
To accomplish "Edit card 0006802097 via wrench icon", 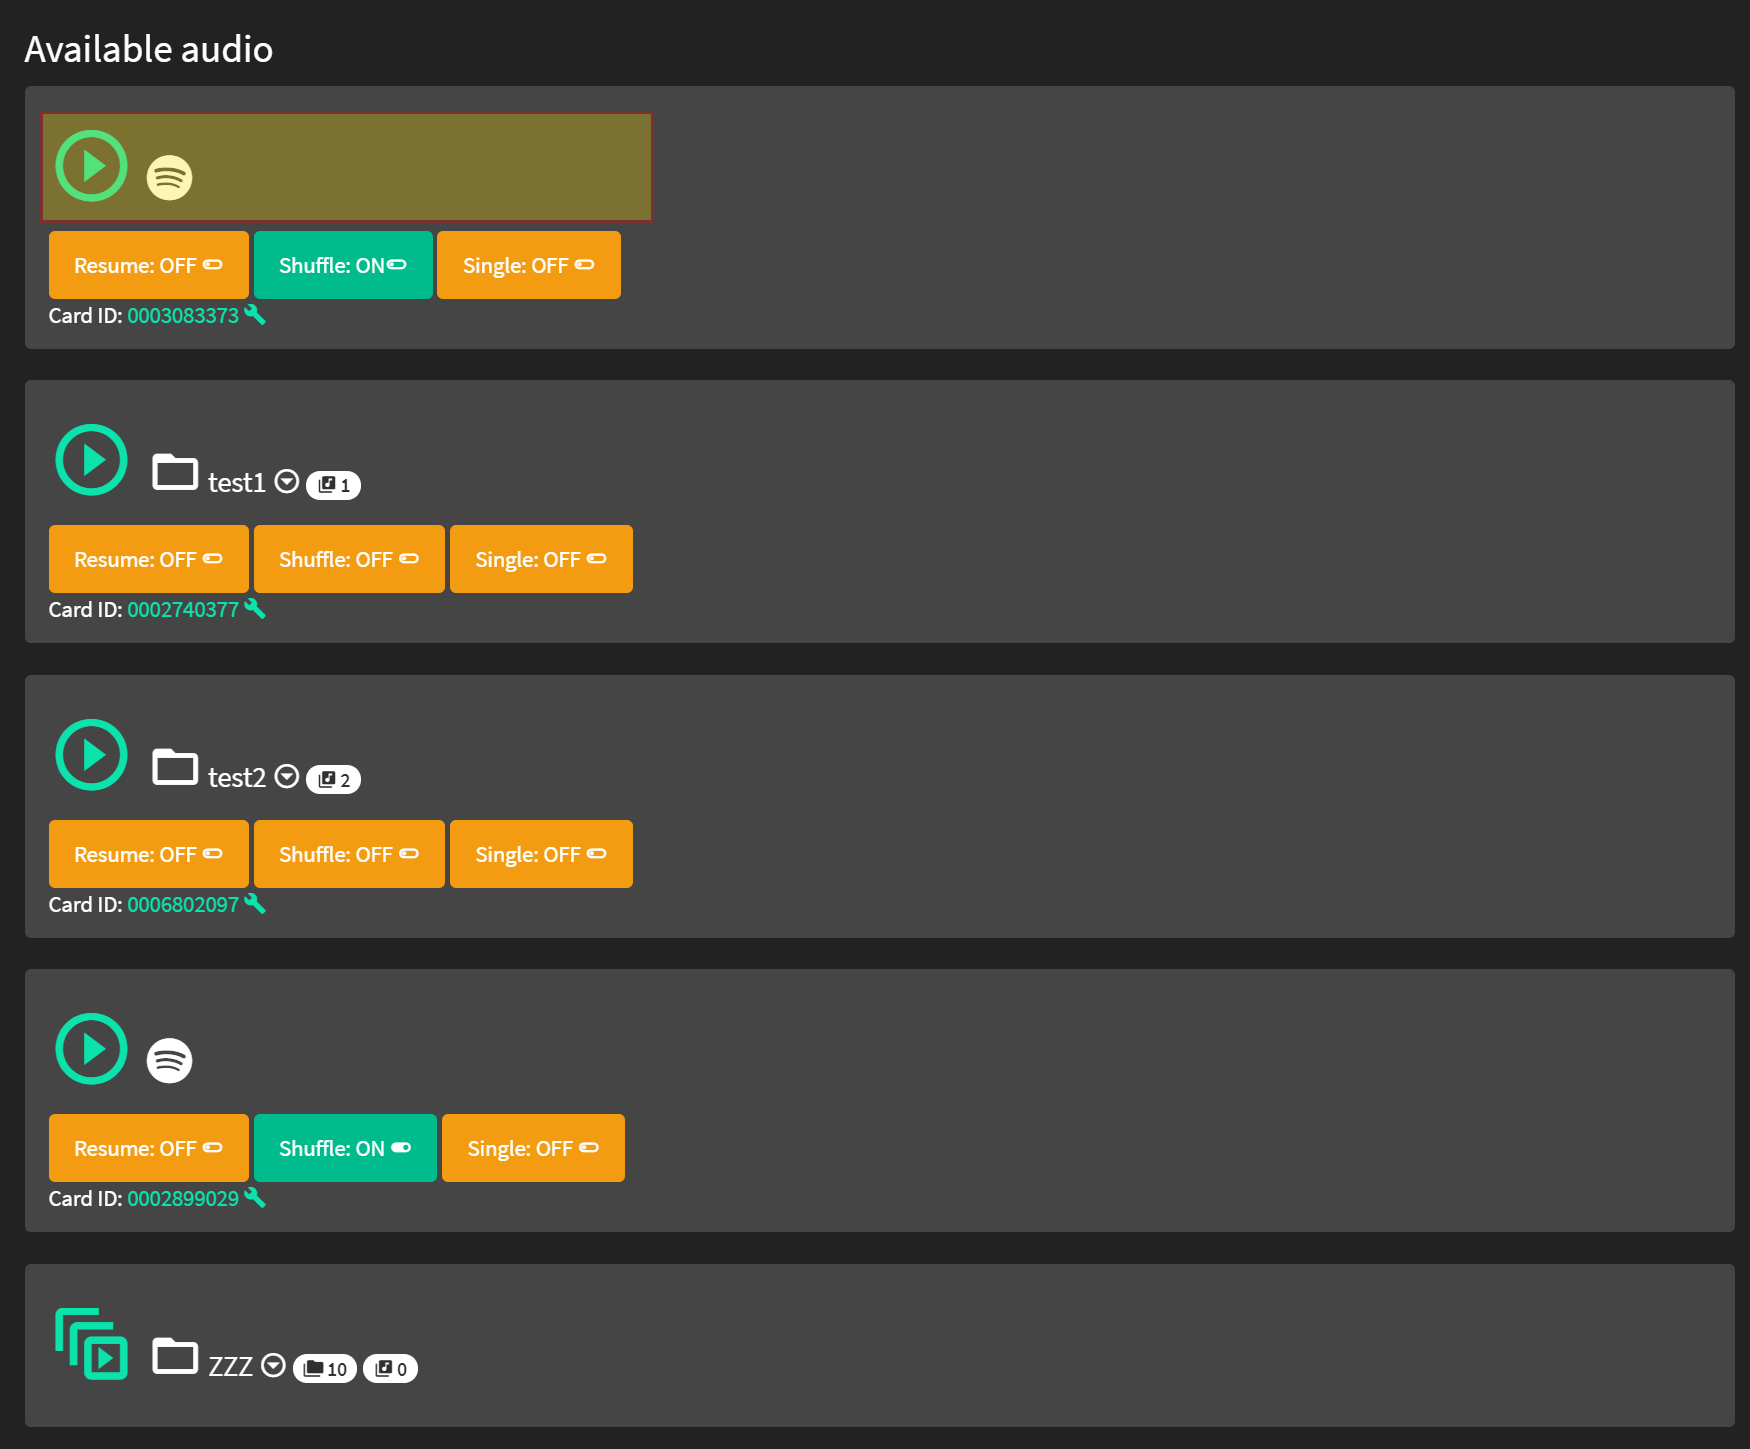I will pyautogui.click(x=255, y=903).
